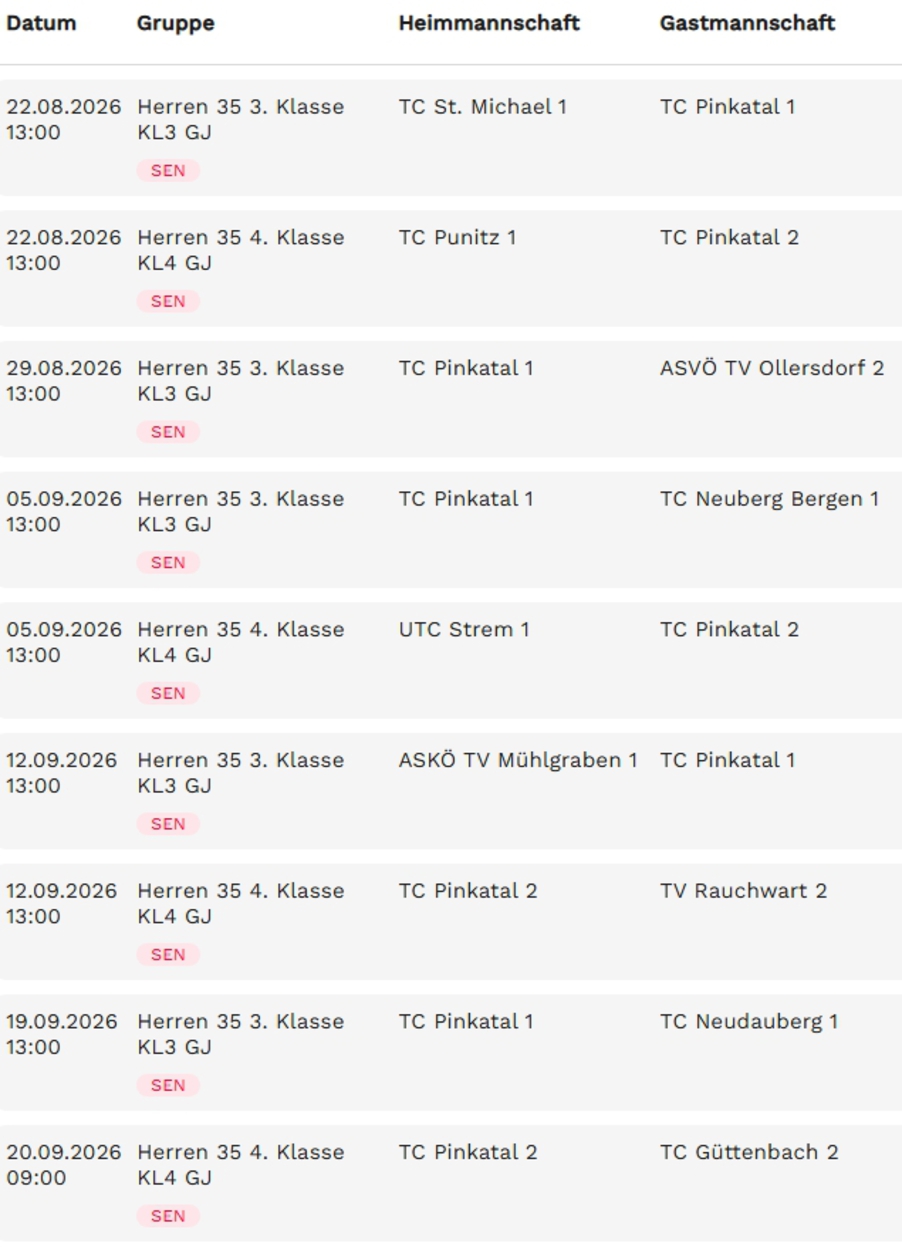Open the TC St. Michael 1 team
This screenshot has height=1250, width=902.
tap(482, 107)
